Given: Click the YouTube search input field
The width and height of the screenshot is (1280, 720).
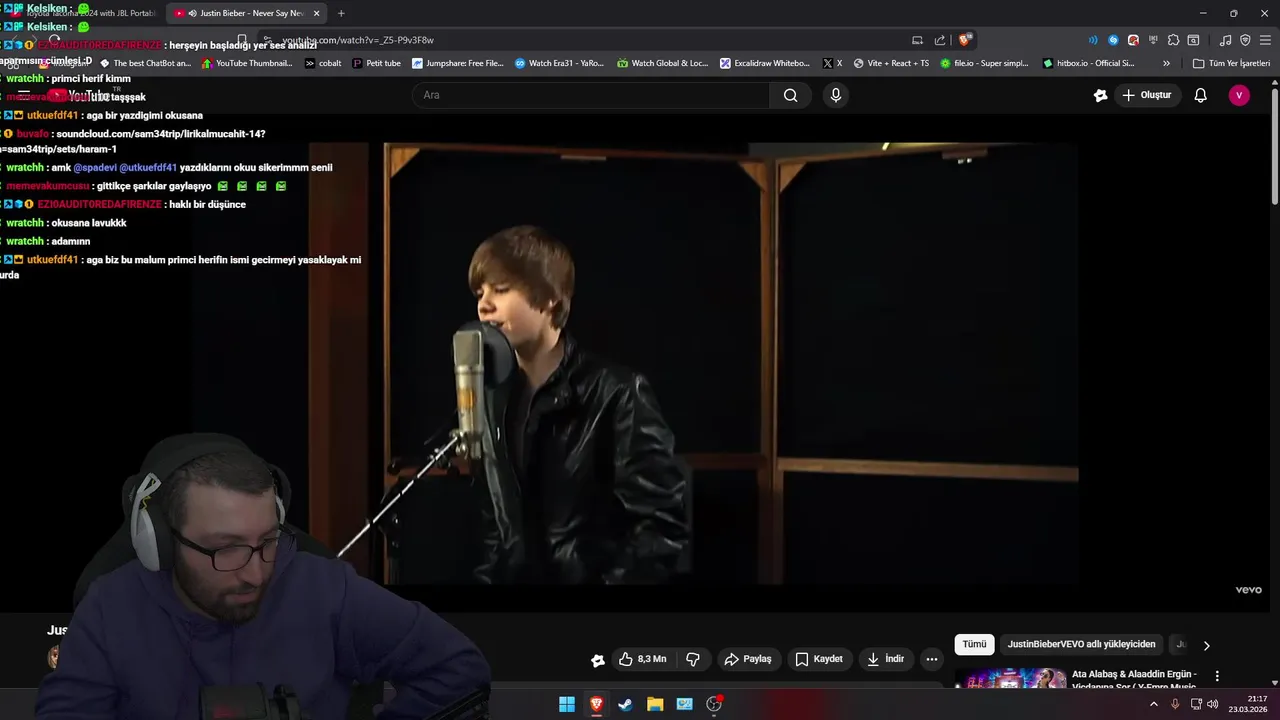Looking at the screenshot, I should (591, 95).
